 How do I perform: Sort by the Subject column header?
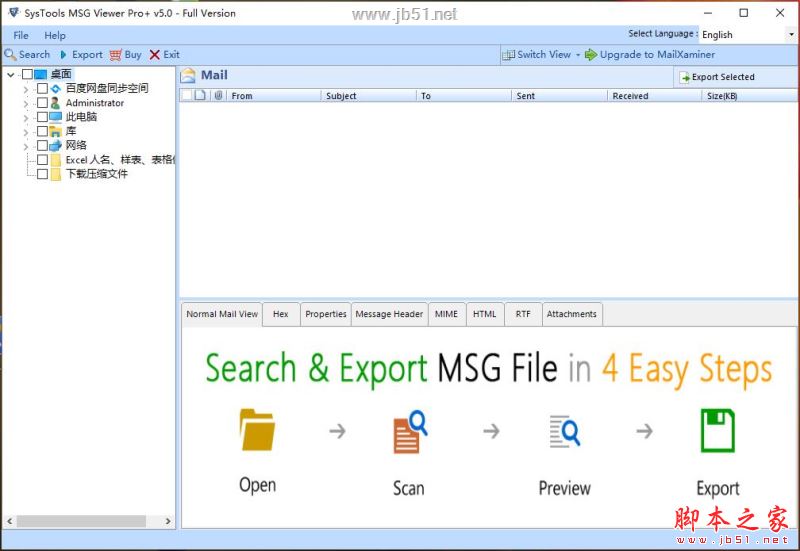(x=369, y=95)
